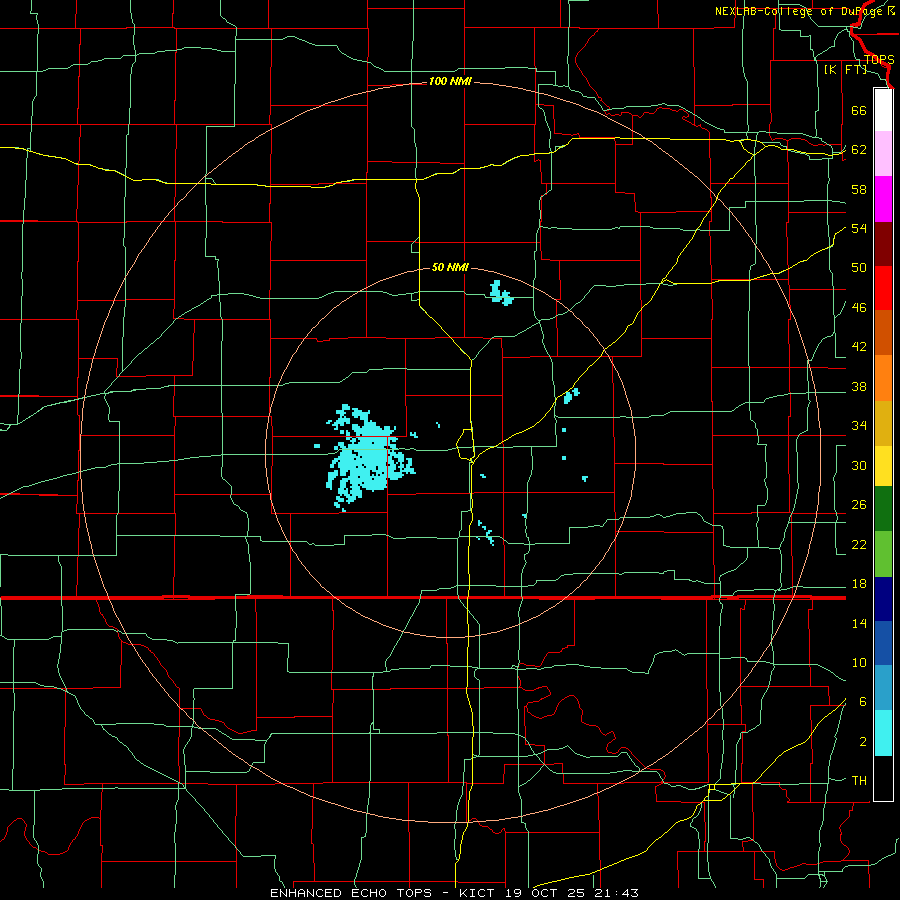Click the yellow legend swatch
Screen dimensions: 900x900
click(x=883, y=466)
